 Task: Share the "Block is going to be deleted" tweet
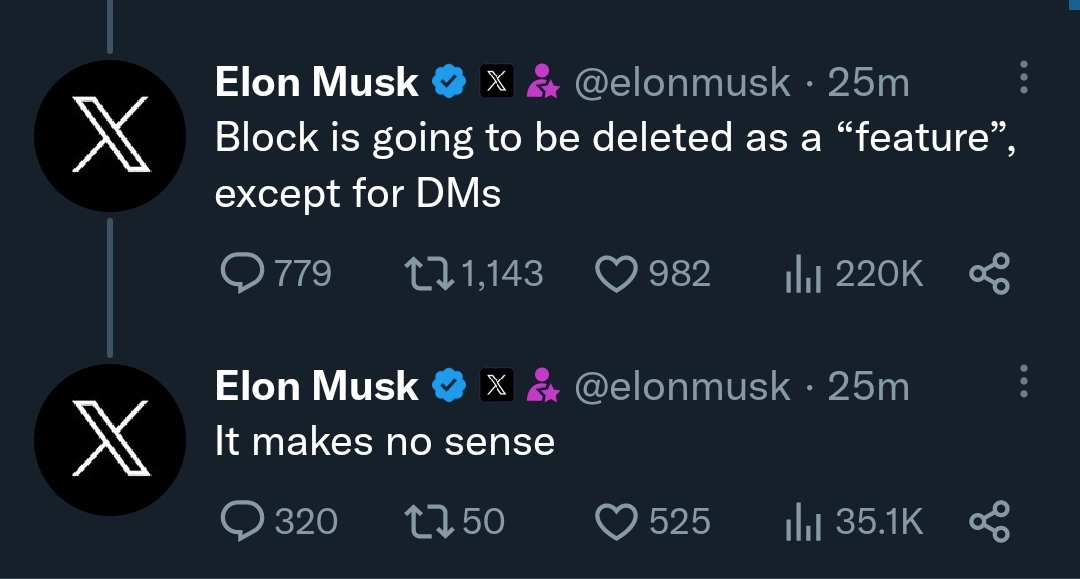click(990, 273)
